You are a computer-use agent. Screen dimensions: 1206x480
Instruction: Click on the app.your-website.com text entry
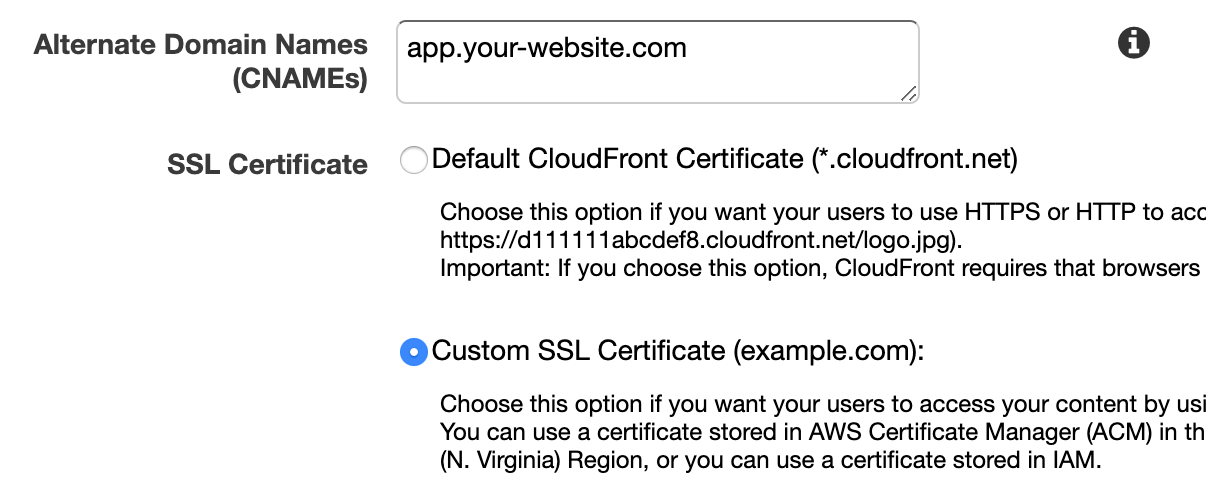coord(546,47)
